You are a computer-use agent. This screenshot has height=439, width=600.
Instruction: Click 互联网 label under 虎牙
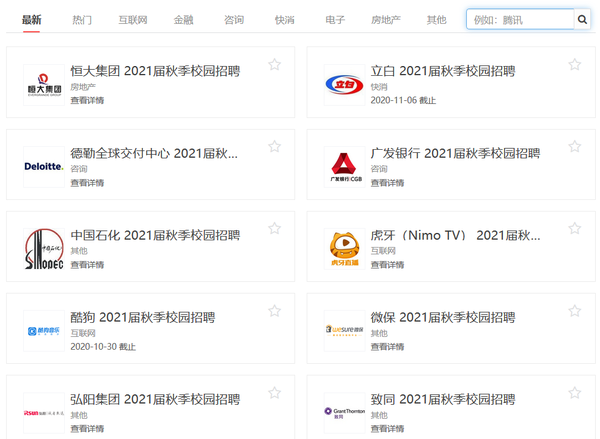tap(383, 251)
